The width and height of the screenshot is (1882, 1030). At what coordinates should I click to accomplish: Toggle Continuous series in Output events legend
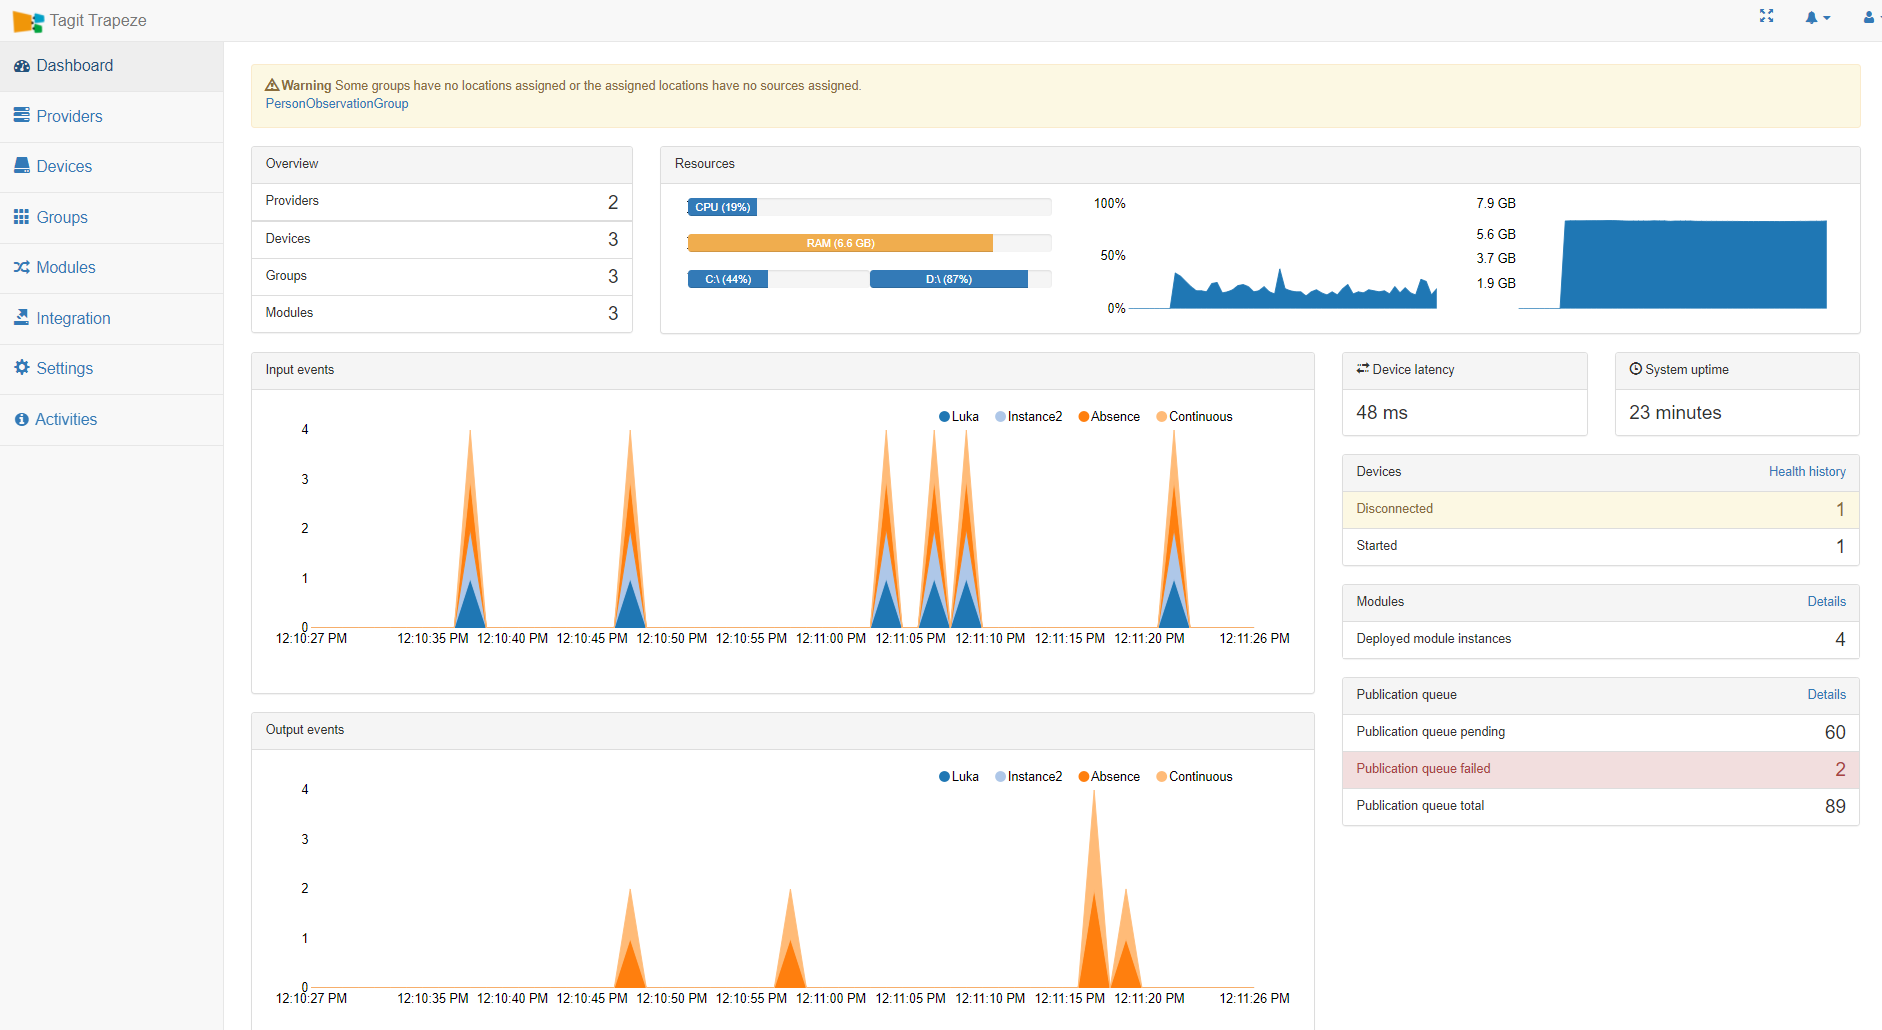point(1194,777)
